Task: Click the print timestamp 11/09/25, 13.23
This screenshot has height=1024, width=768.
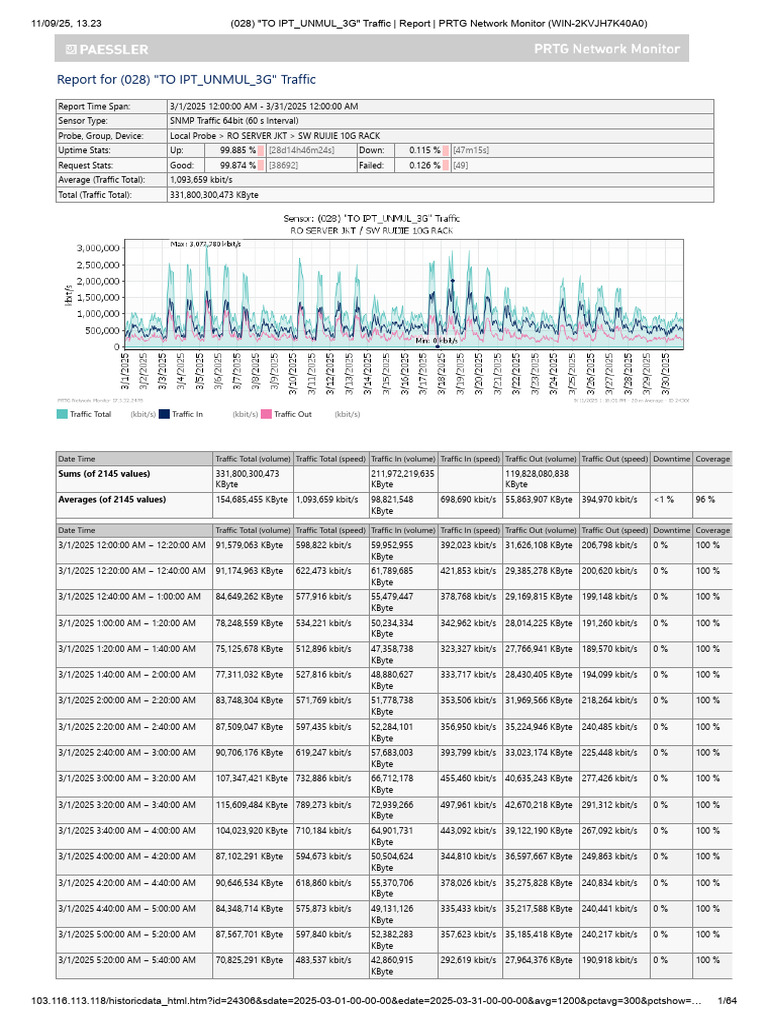Action: point(67,24)
